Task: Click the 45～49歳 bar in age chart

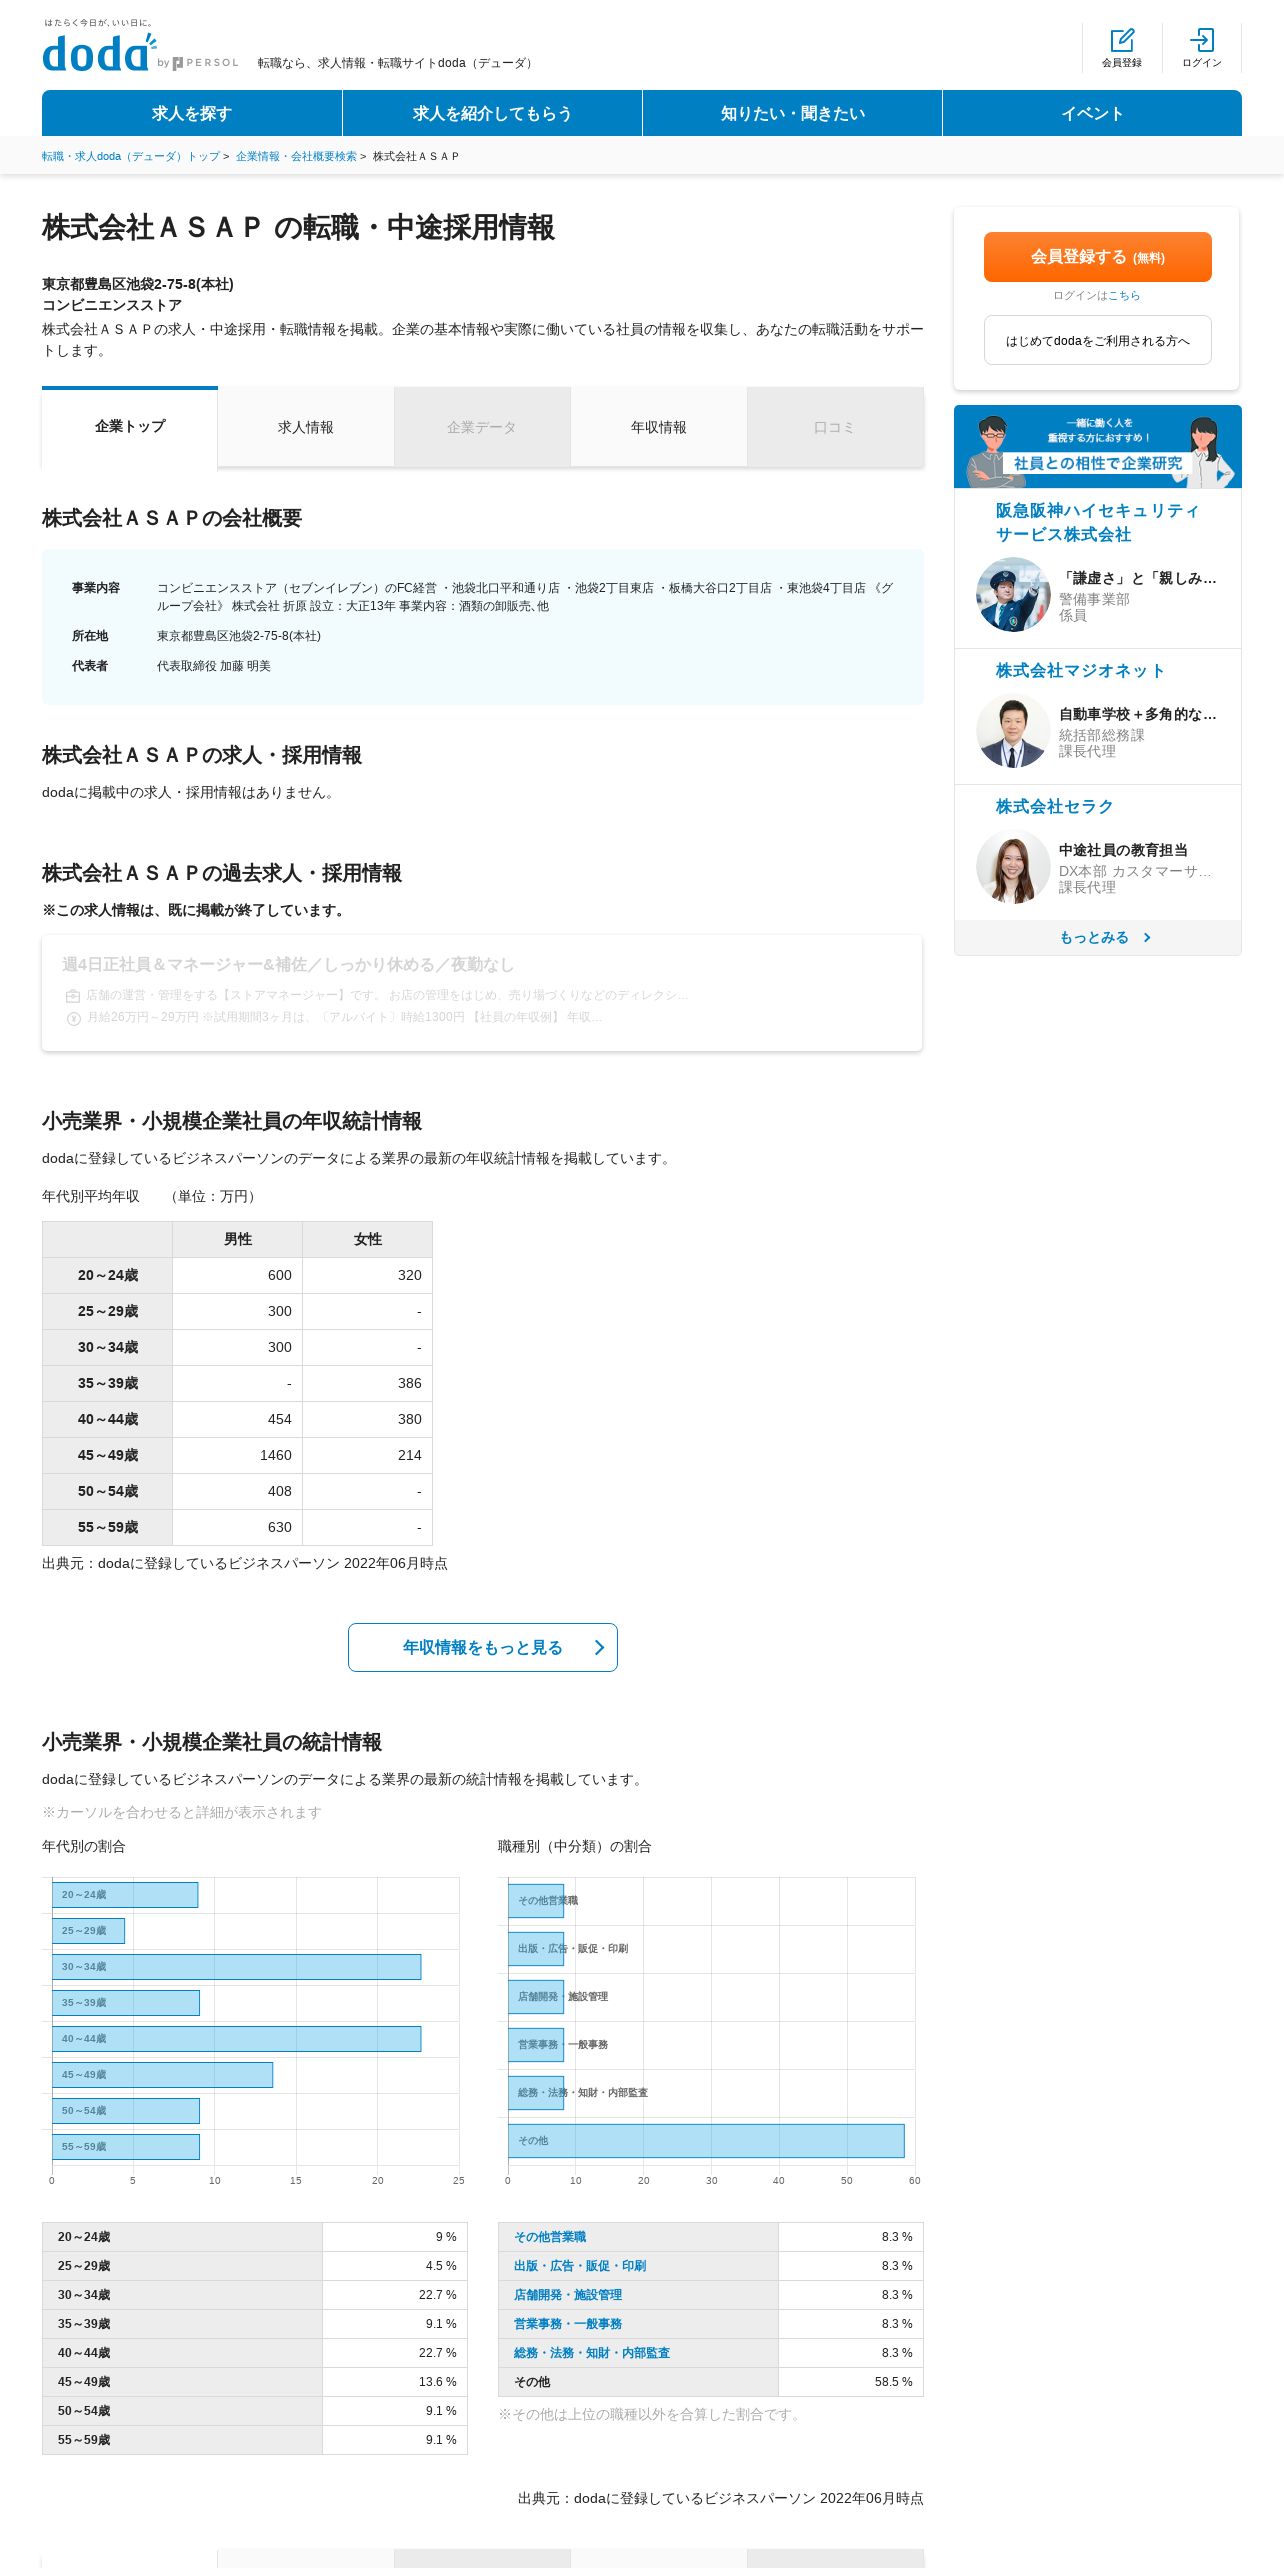Action: pyautogui.click(x=162, y=2074)
